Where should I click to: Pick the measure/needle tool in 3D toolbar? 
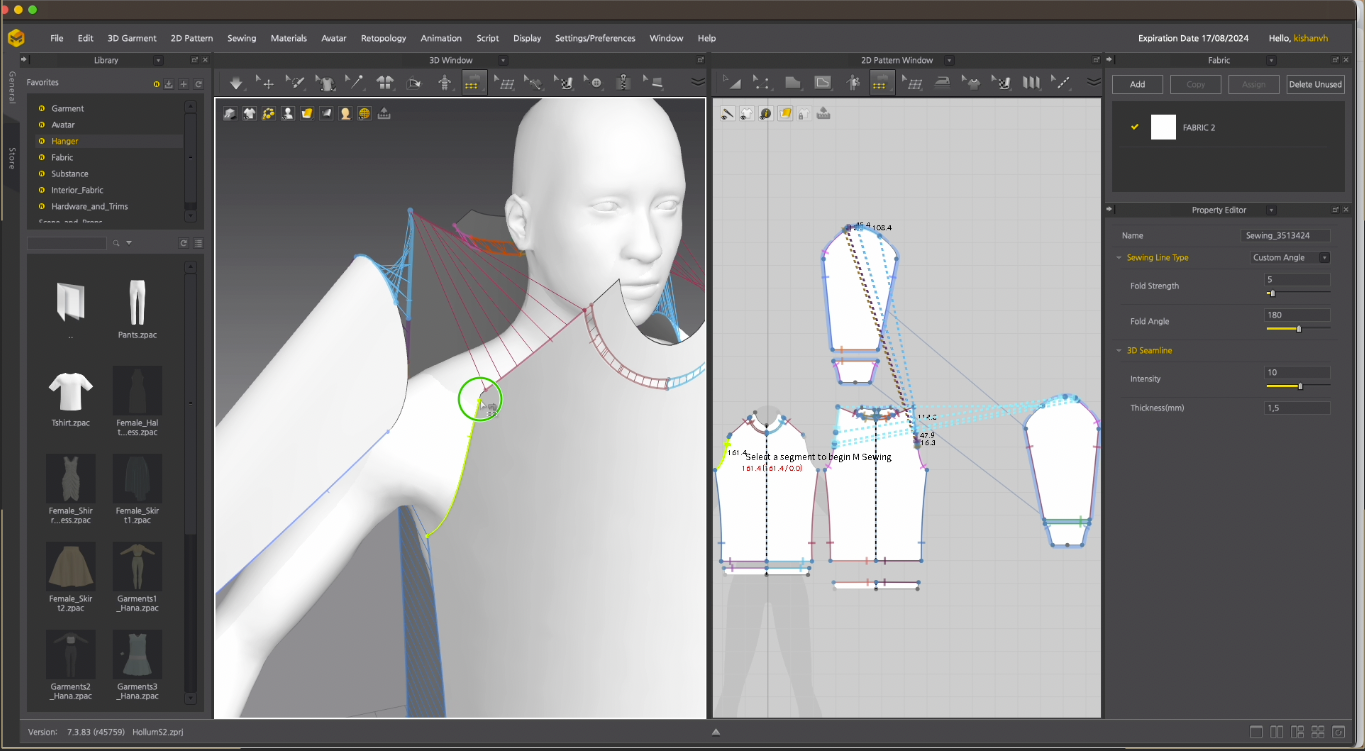354,83
